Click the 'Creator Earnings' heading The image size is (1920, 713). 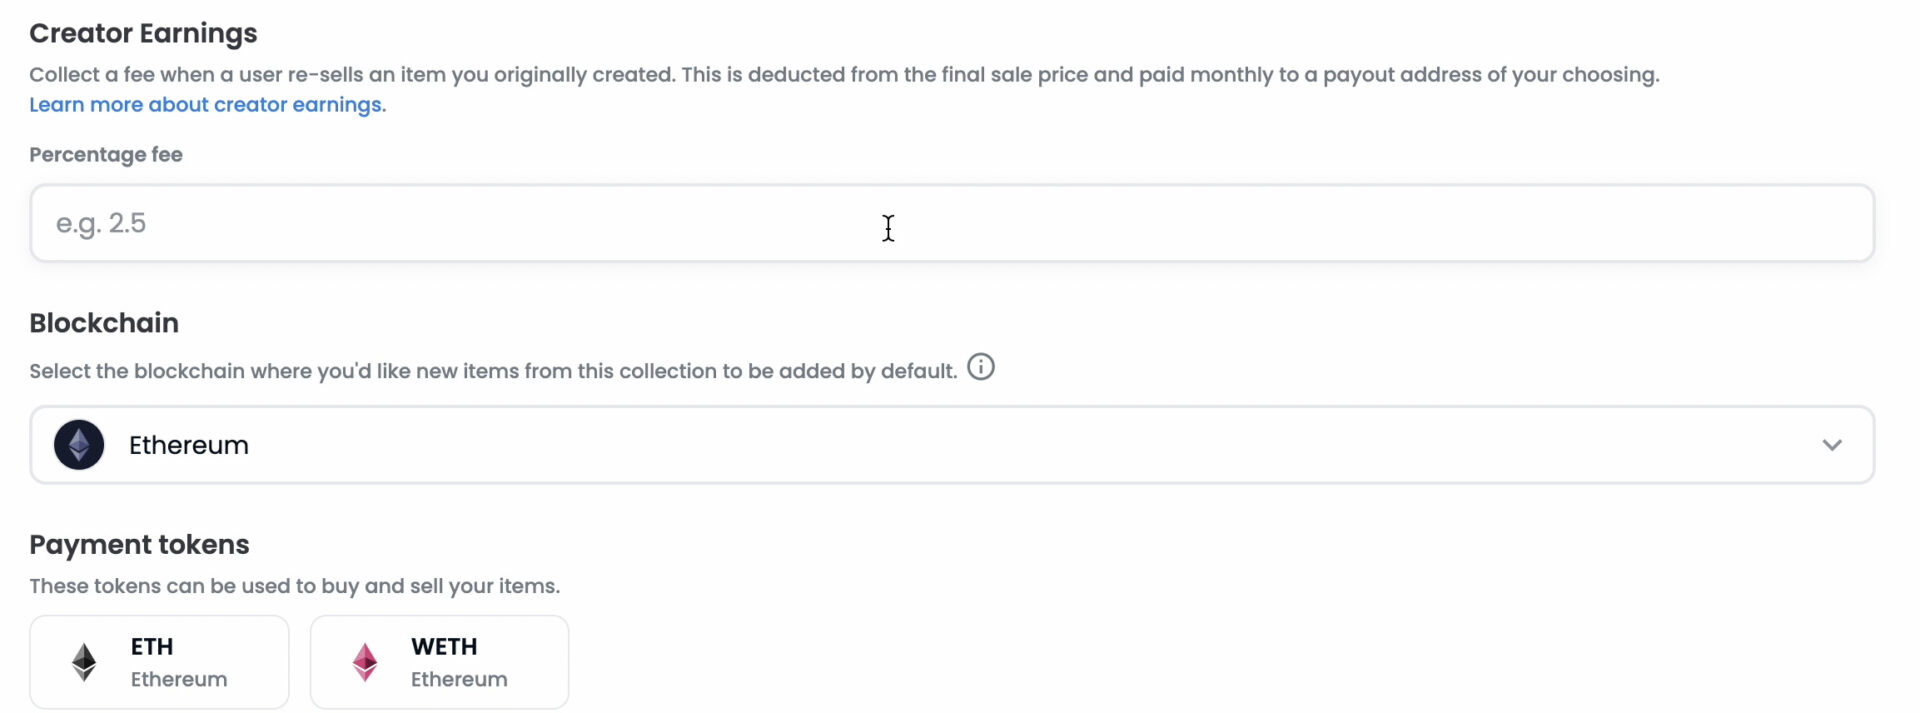(x=143, y=33)
